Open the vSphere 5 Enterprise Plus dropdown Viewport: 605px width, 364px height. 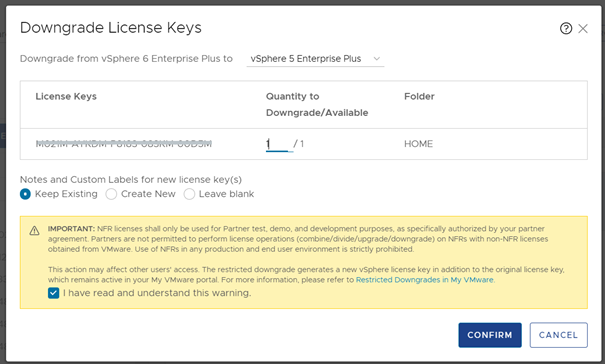[315, 59]
